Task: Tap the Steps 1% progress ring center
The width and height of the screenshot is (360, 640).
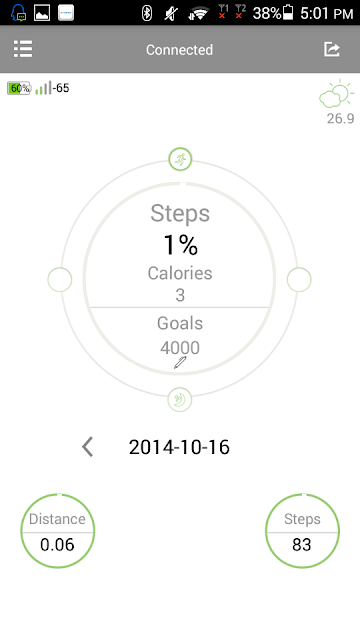Action: [180, 245]
